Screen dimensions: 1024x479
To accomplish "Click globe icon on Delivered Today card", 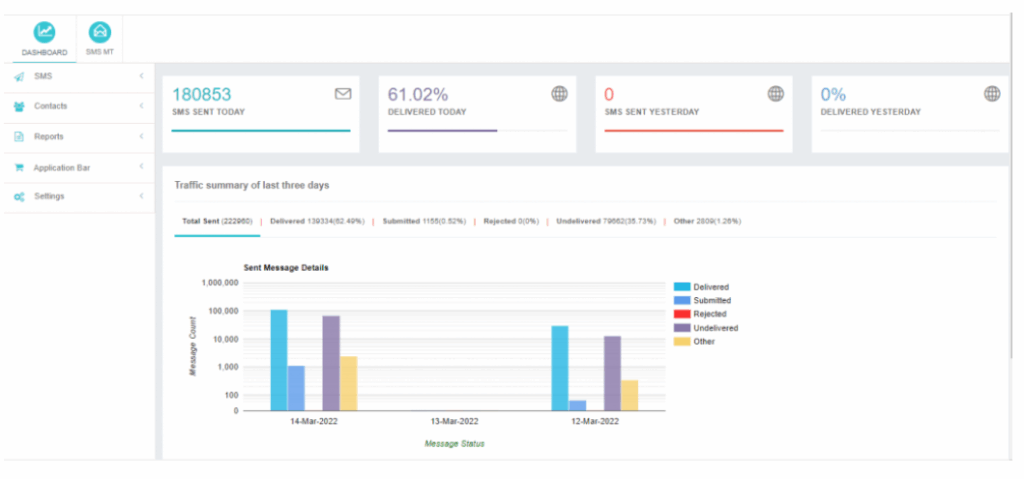I will (559, 94).
